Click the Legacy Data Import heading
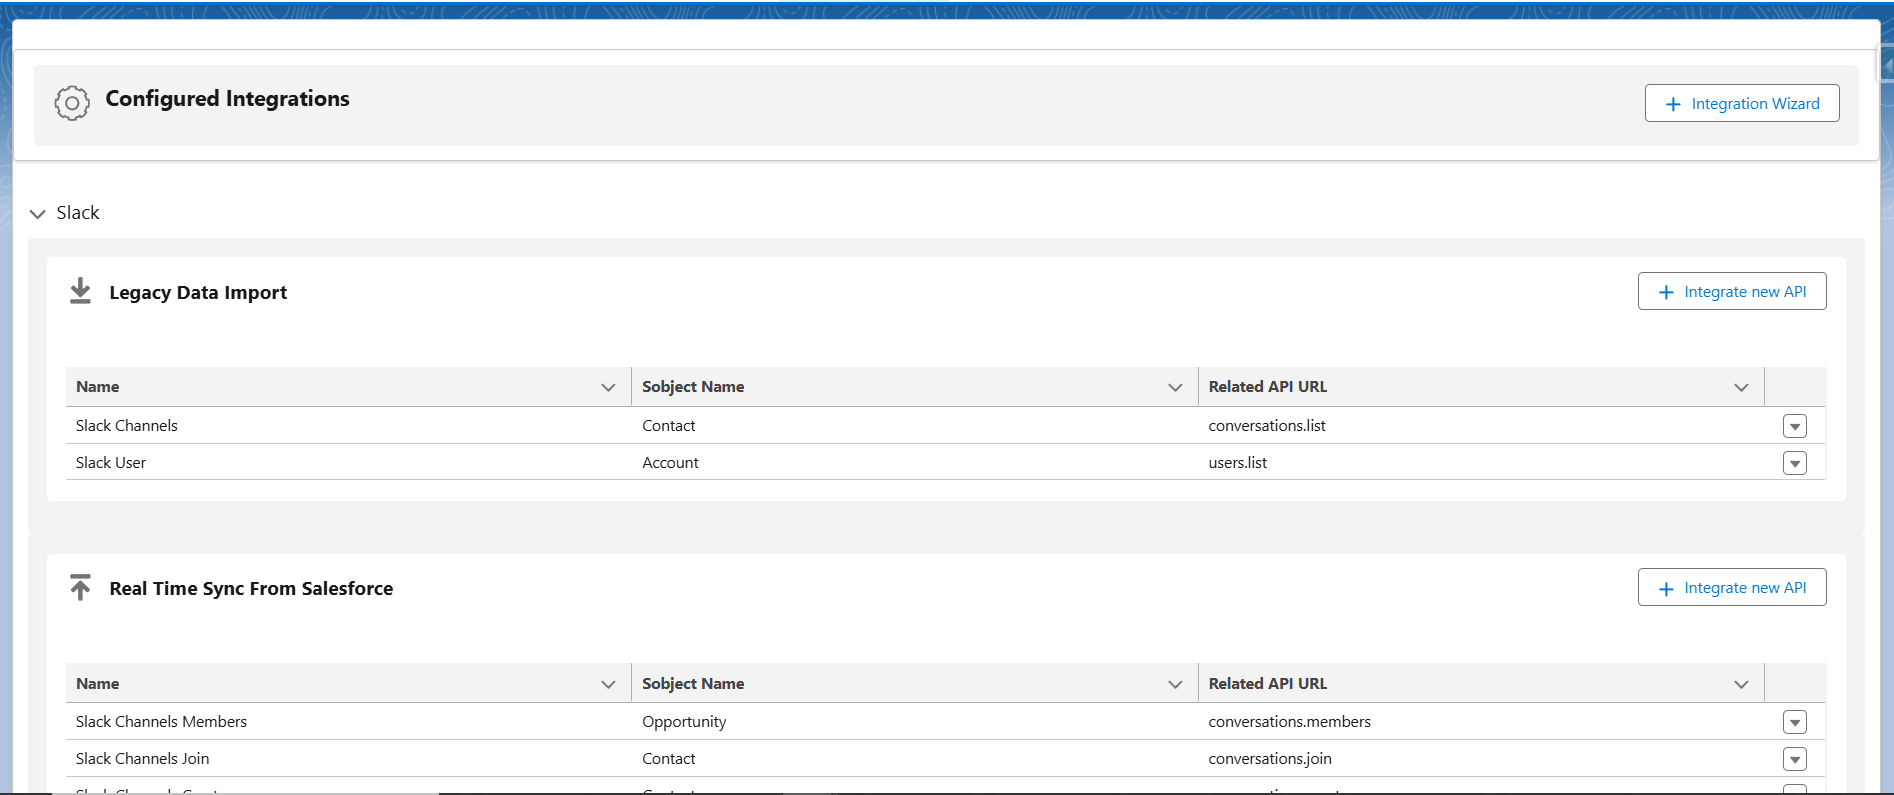Image resolution: width=1894 pixels, height=795 pixels. tap(198, 292)
